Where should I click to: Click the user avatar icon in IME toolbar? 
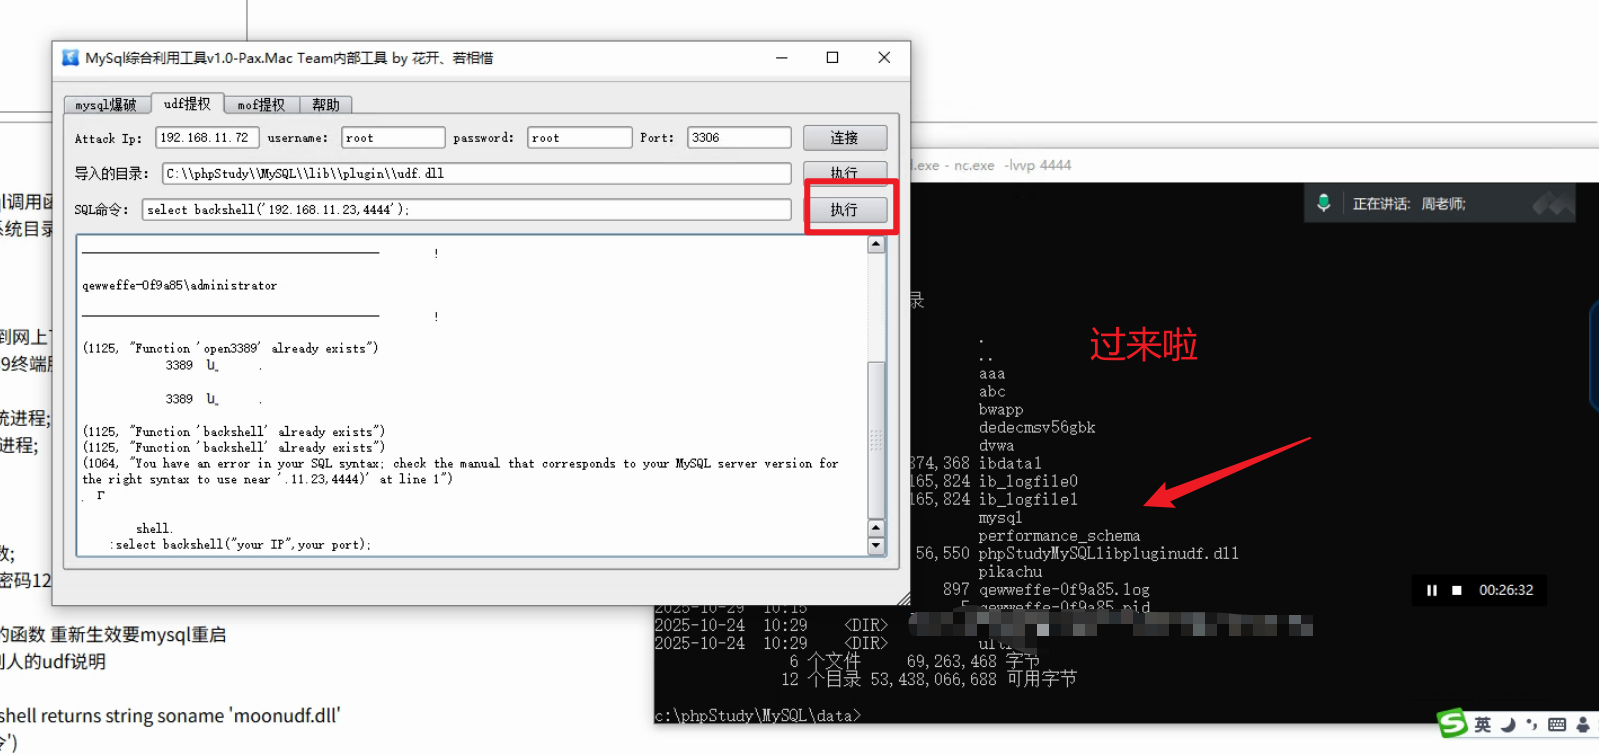point(1583,725)
